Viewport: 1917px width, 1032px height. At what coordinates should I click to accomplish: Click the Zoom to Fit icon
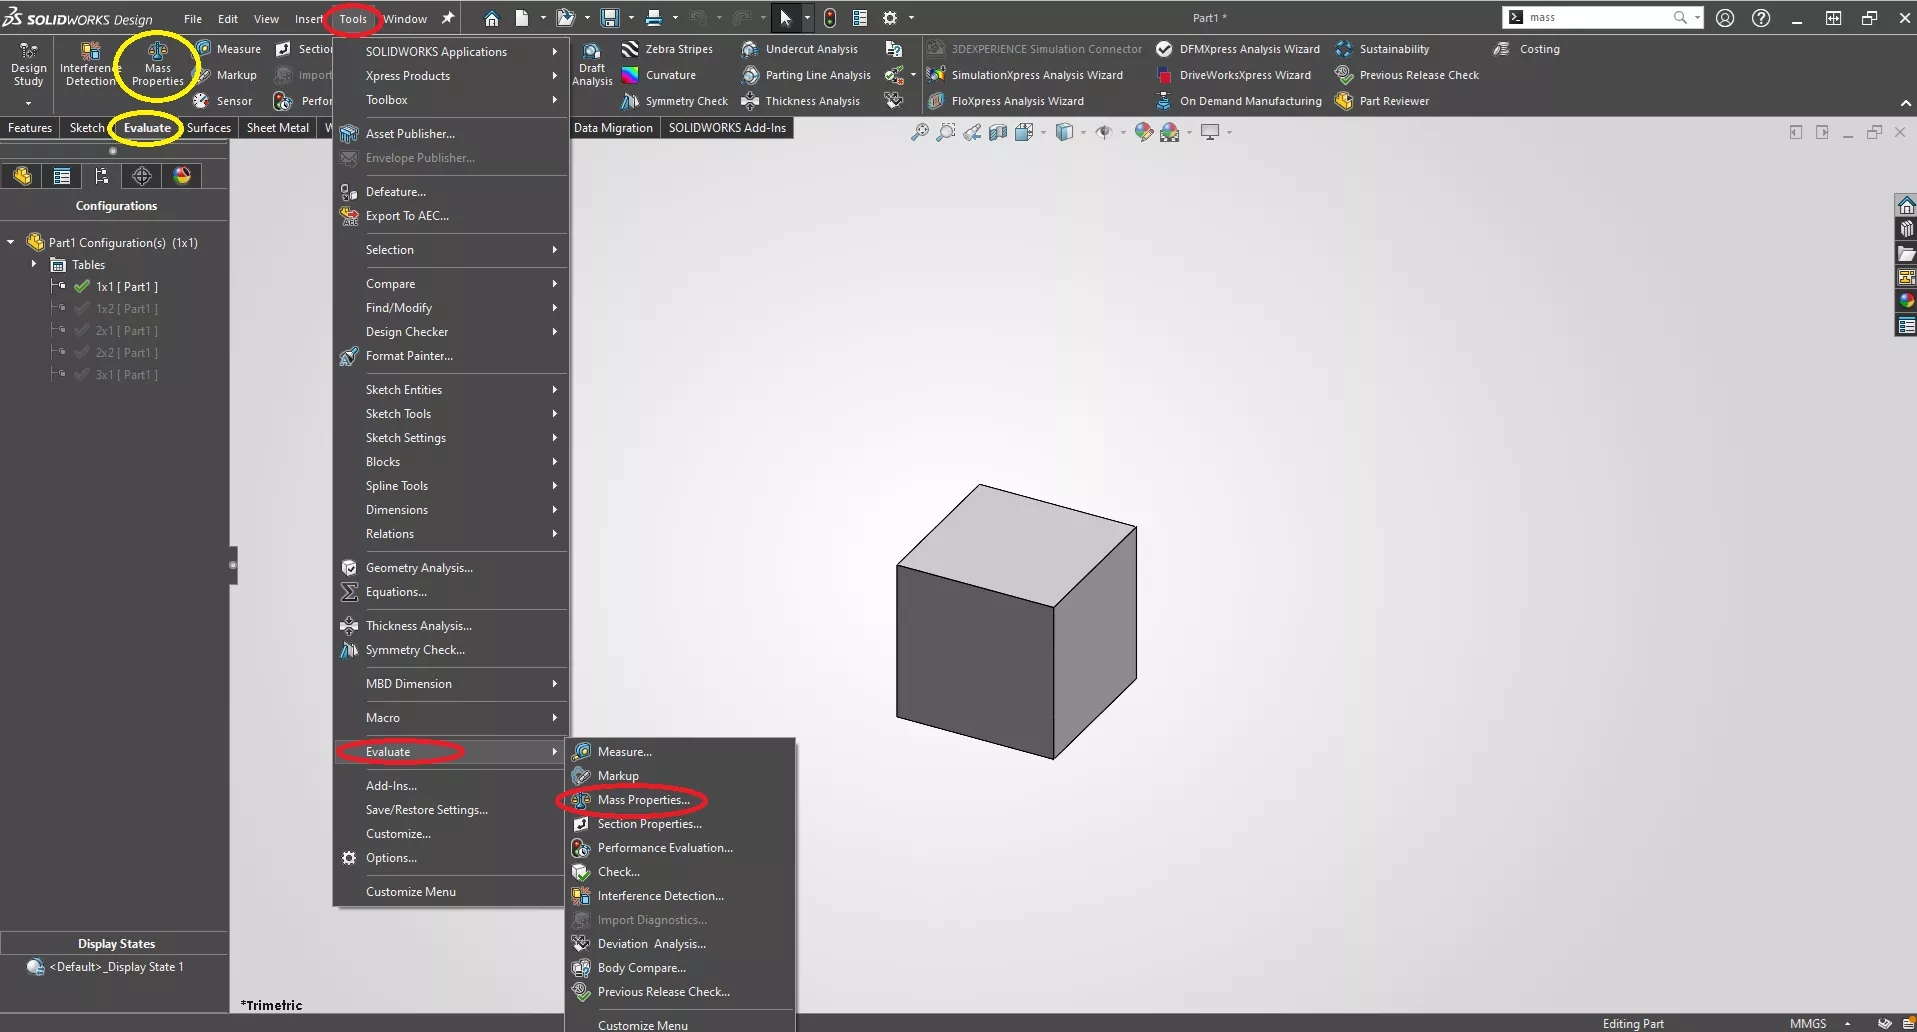(919, 132)
